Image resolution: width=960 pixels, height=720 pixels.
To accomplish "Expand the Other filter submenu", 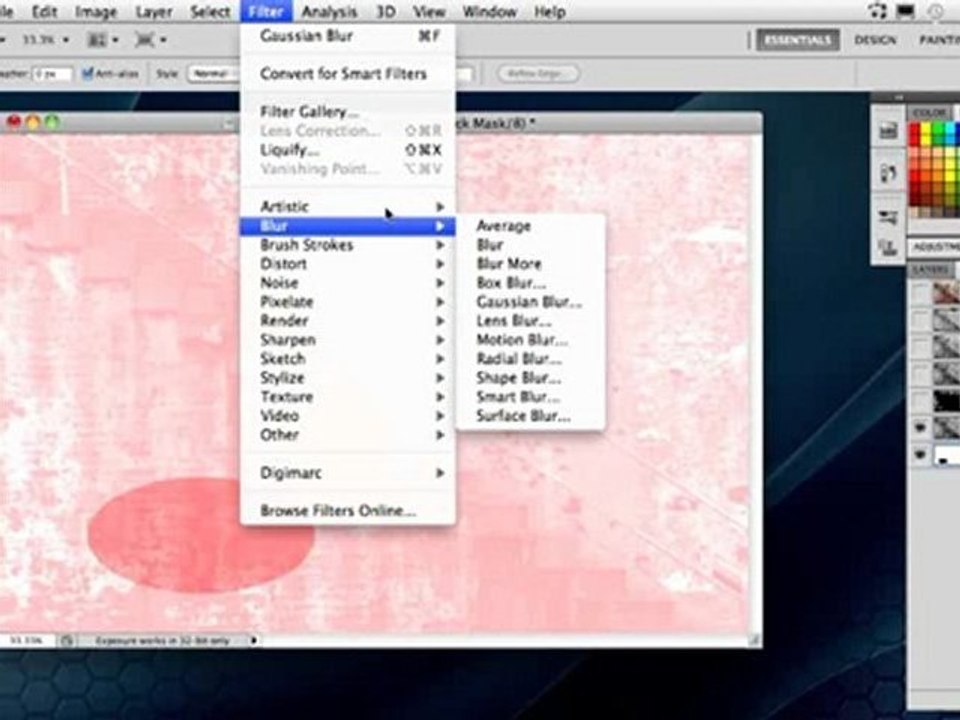I will 348,435.
